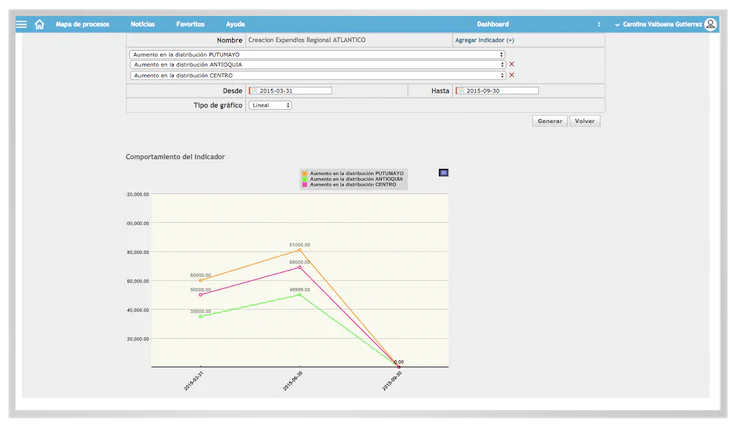
Task: Click the Comportamiento del Indicador heading
Action: coord(175,157)
